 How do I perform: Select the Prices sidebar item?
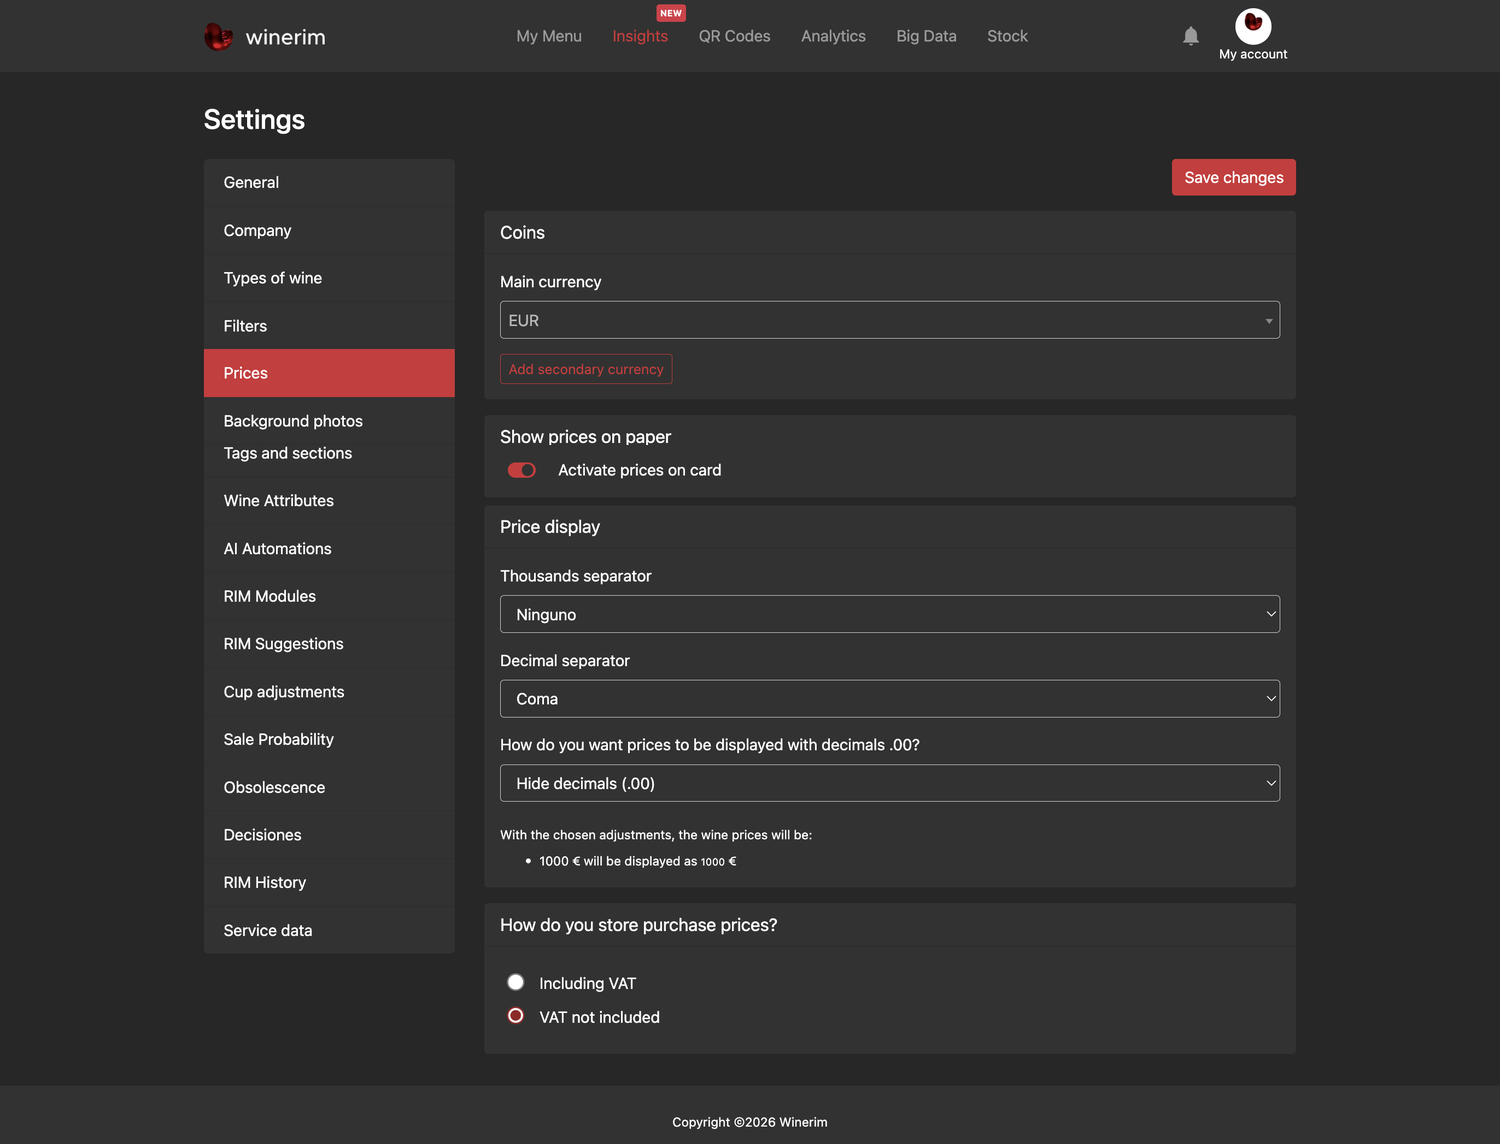coord(329,373)
